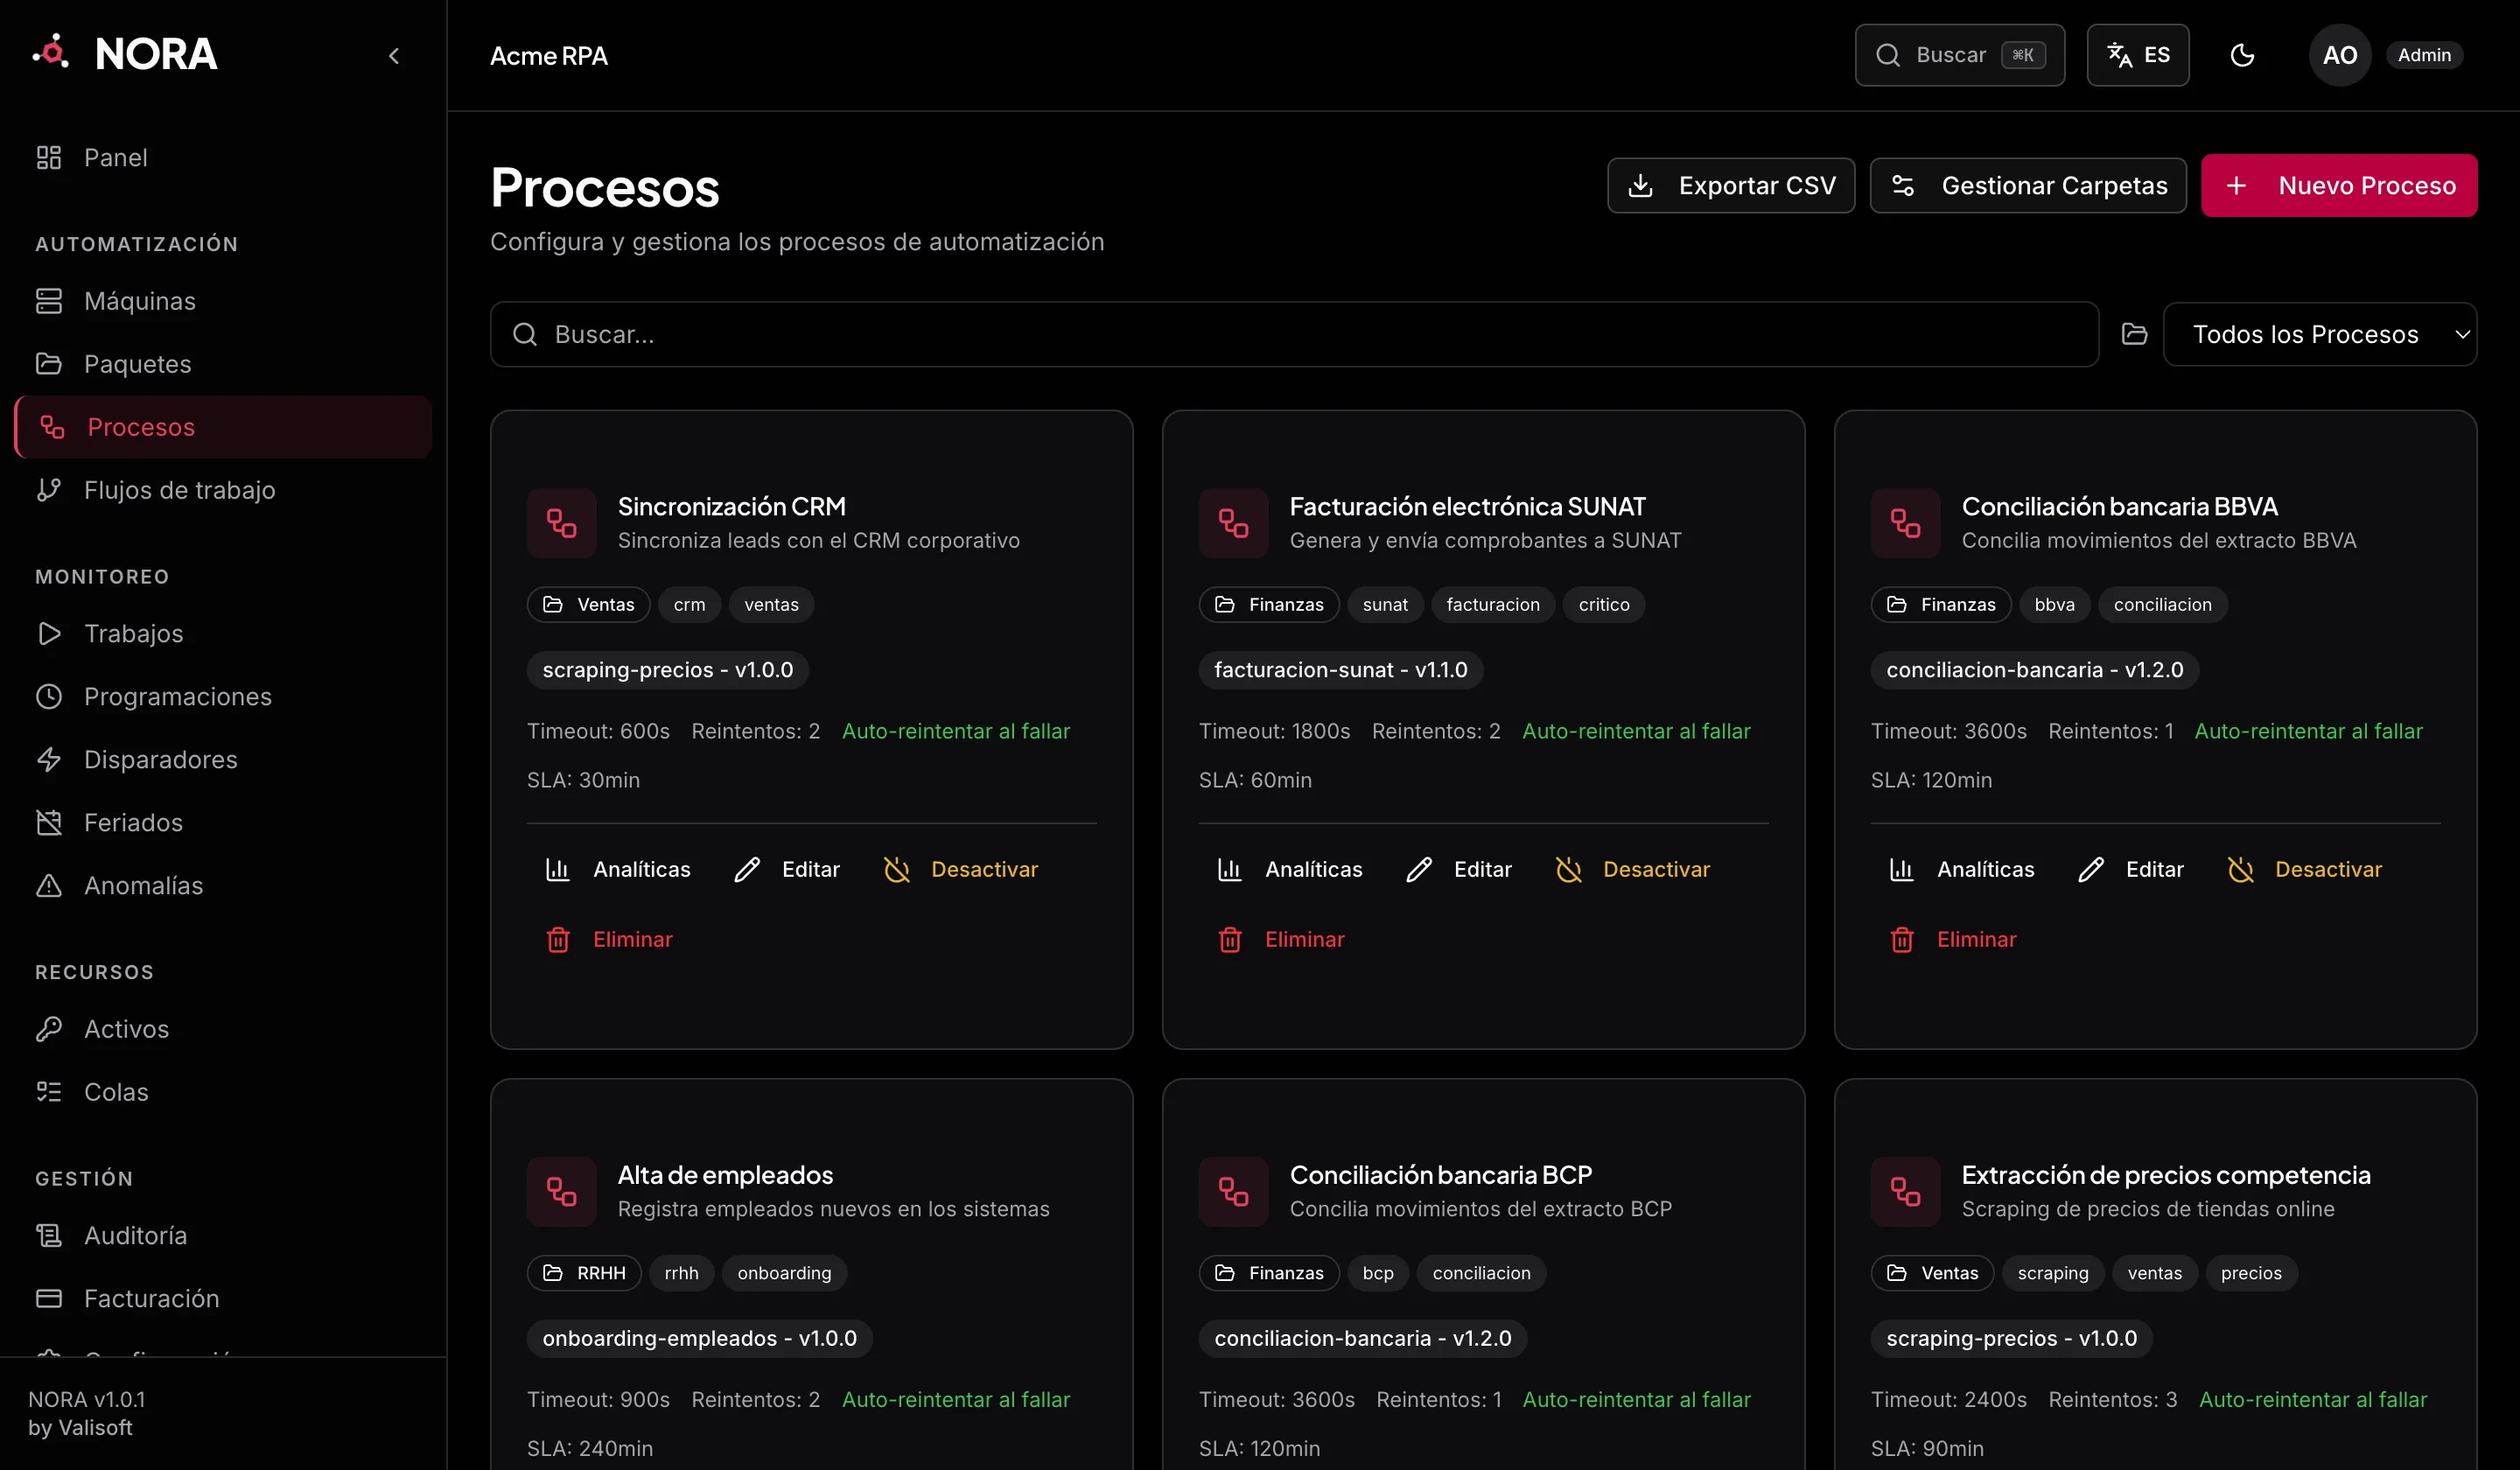This screenshot has width=2520, height=1470.
Task: Click the 'scraping' tag
Action: click(2052, 1272)
